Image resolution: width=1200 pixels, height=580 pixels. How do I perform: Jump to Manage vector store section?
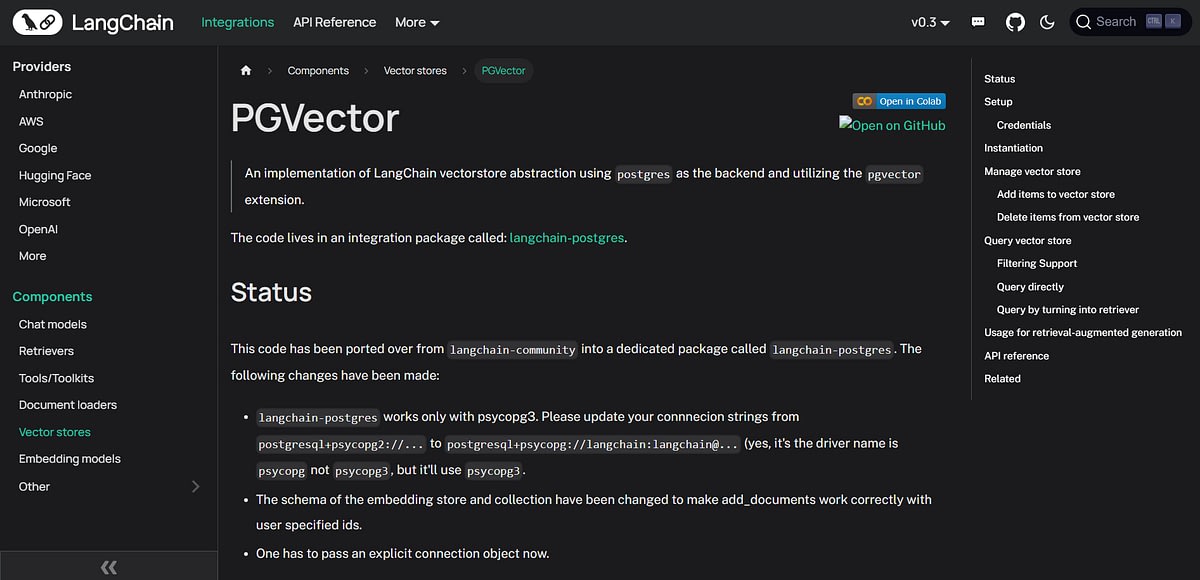1032,172
